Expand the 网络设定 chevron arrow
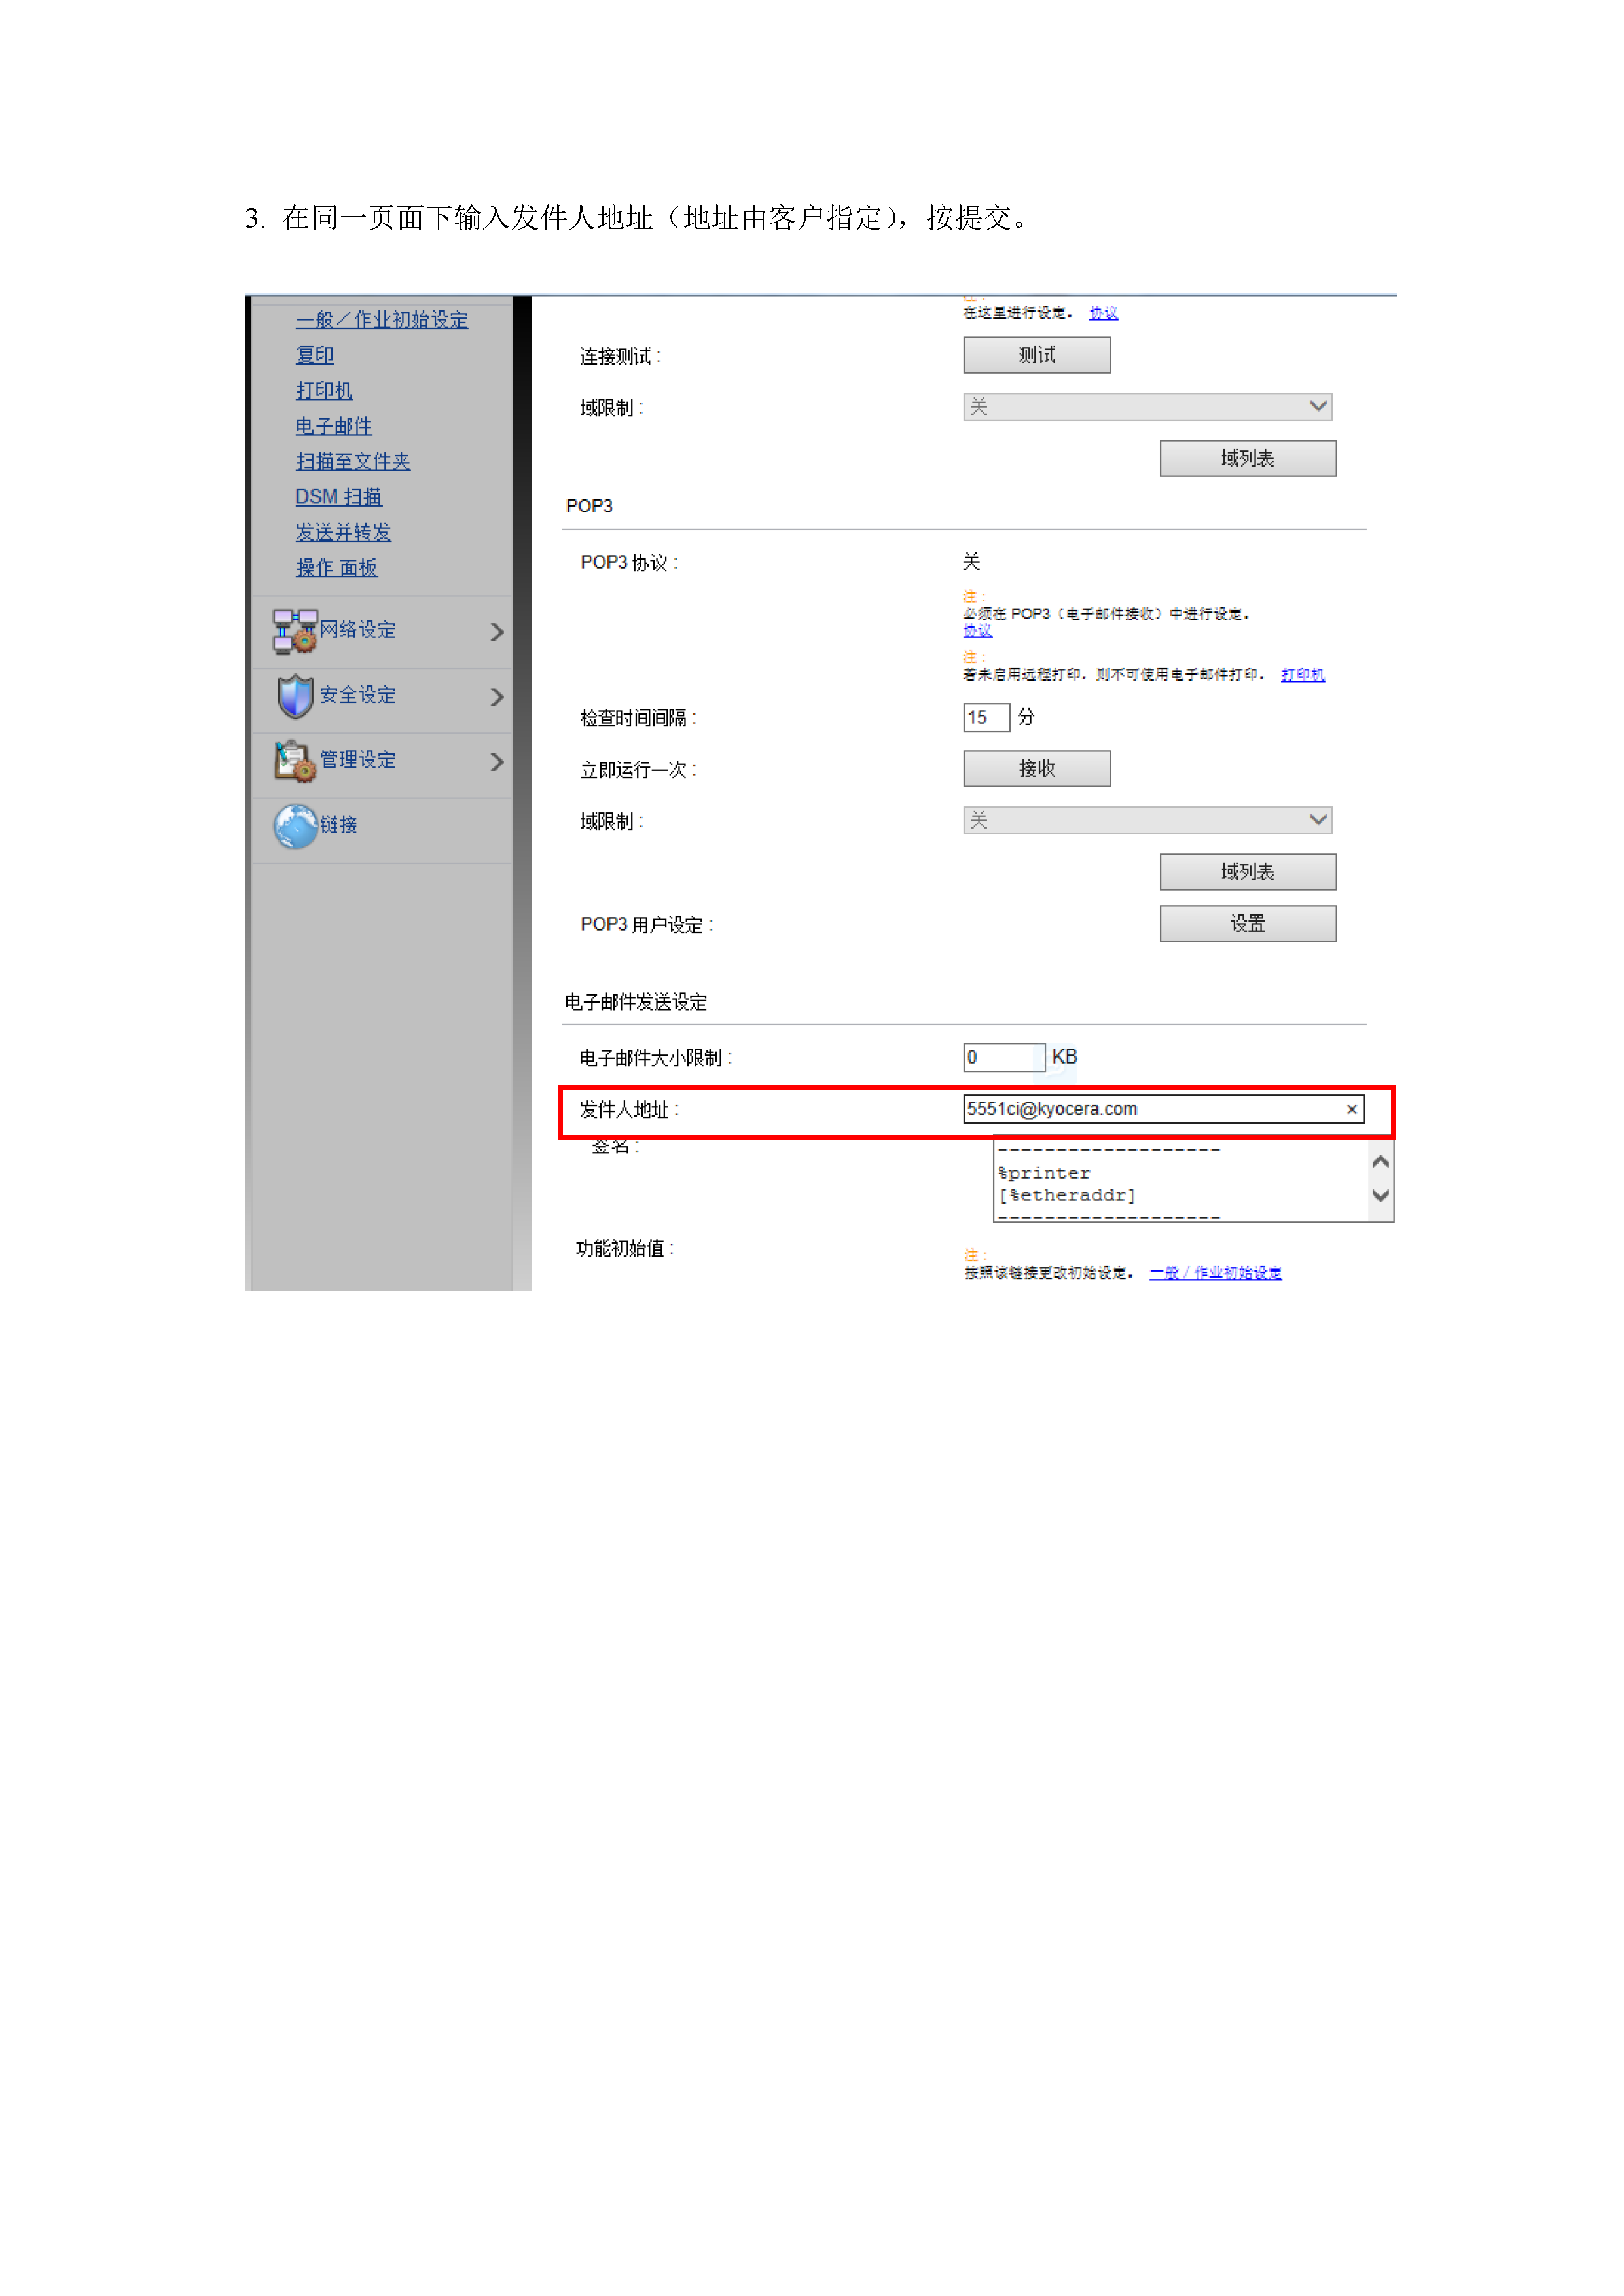The width and height of the screenshot is (1624, 2296). [x=497, y=632]
